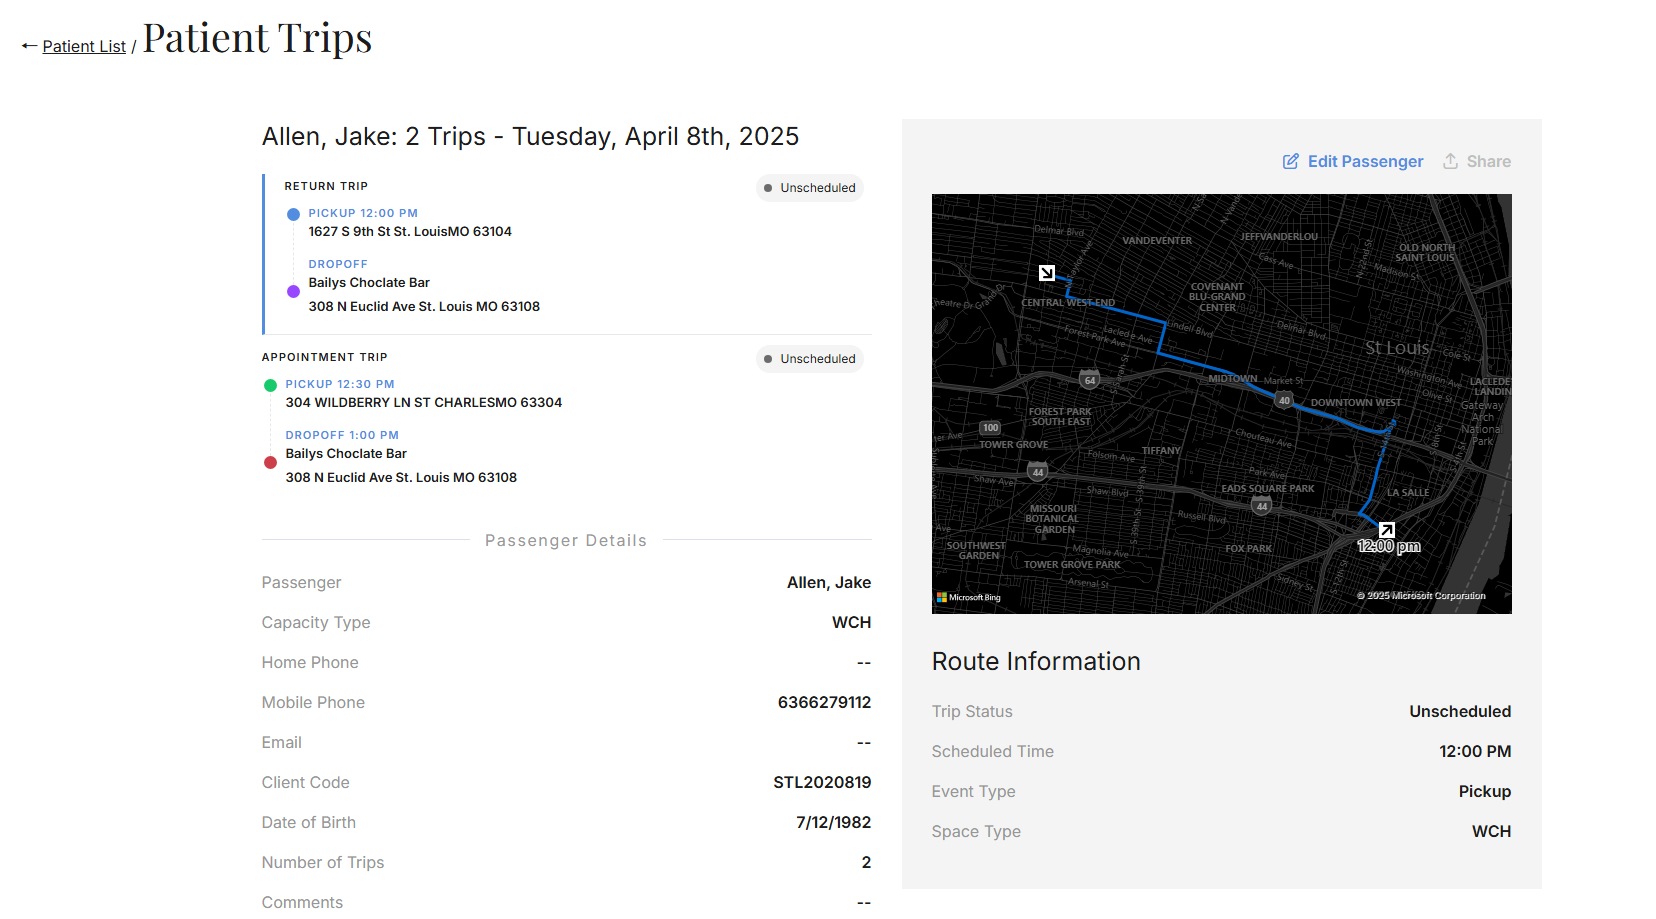Click the red dropoff dot in Appointment Trip
The width and height of the screenshot is (1656, 919).
click(270, 463)
